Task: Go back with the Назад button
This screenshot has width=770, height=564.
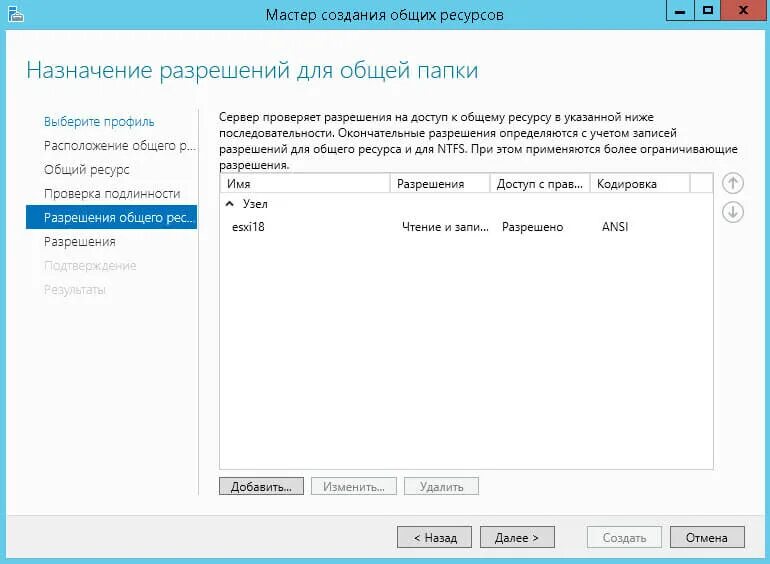Action: point(435,537)
